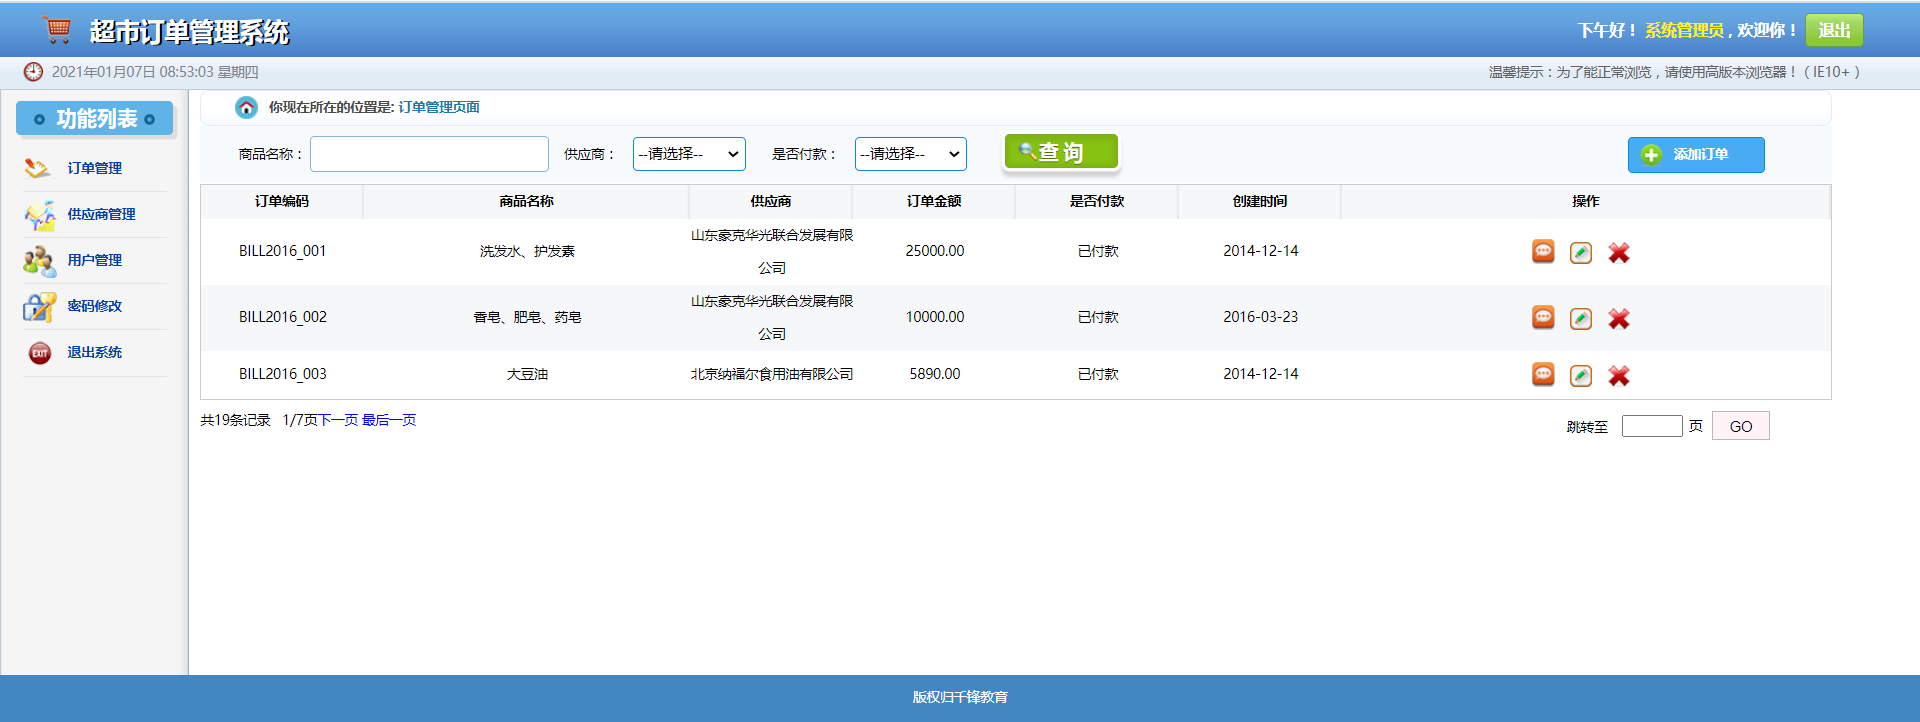Click the 大豆油 product cell
This screenshot has height=722, width=1920.
pos(527,374)
